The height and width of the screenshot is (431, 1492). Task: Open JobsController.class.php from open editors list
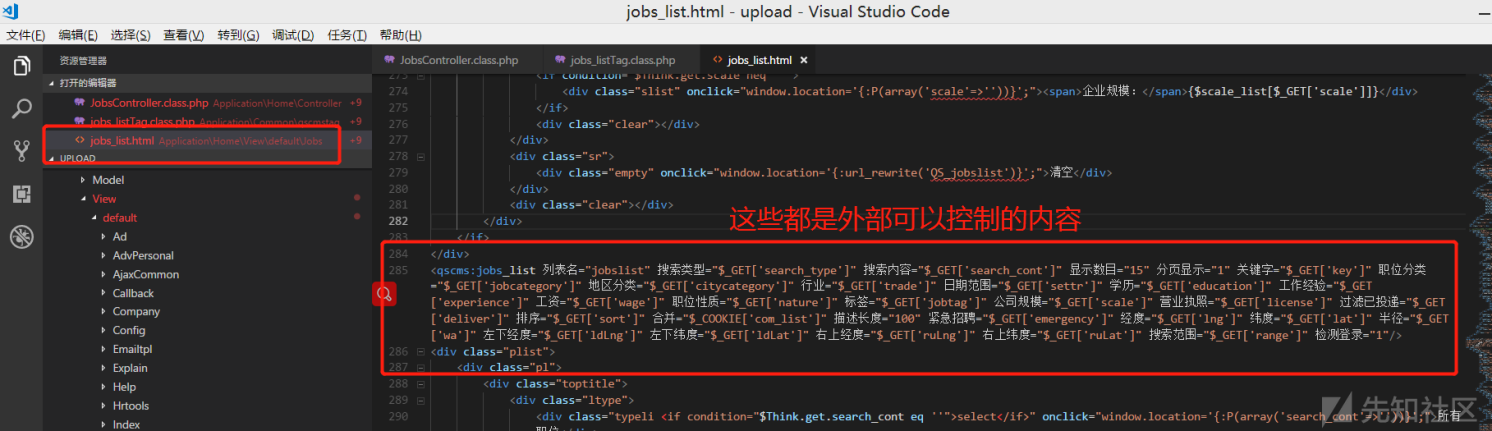tap(149, 103)
